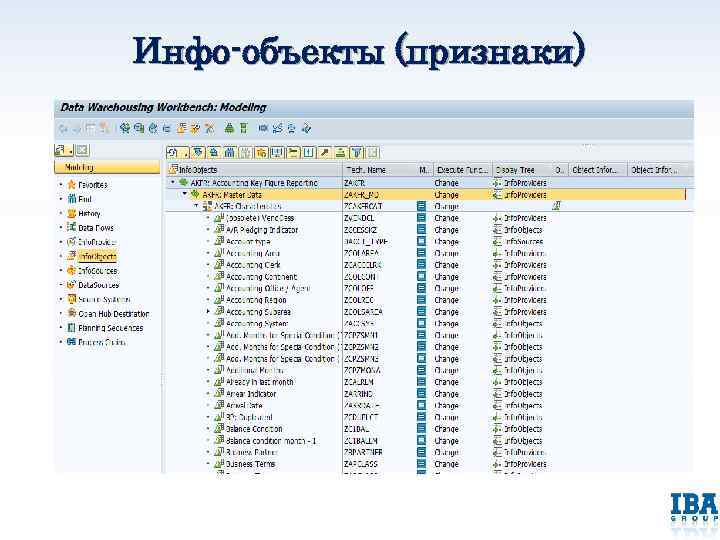
Task: Collapse AKFR Accounting Key Figure Reporting node
Action: [x=173, y=183]
